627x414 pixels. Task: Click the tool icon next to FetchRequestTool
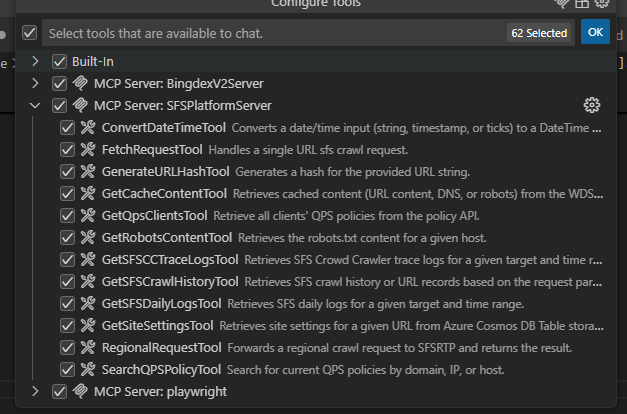coord(88,150)
